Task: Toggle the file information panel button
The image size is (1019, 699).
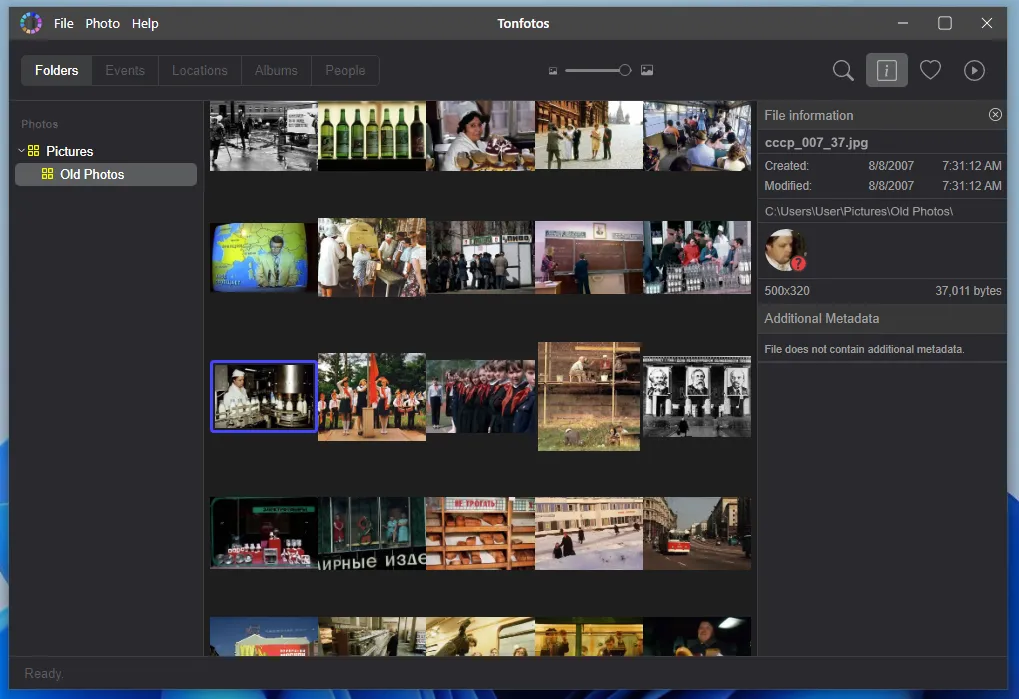Action: click(x=886, y=70)
